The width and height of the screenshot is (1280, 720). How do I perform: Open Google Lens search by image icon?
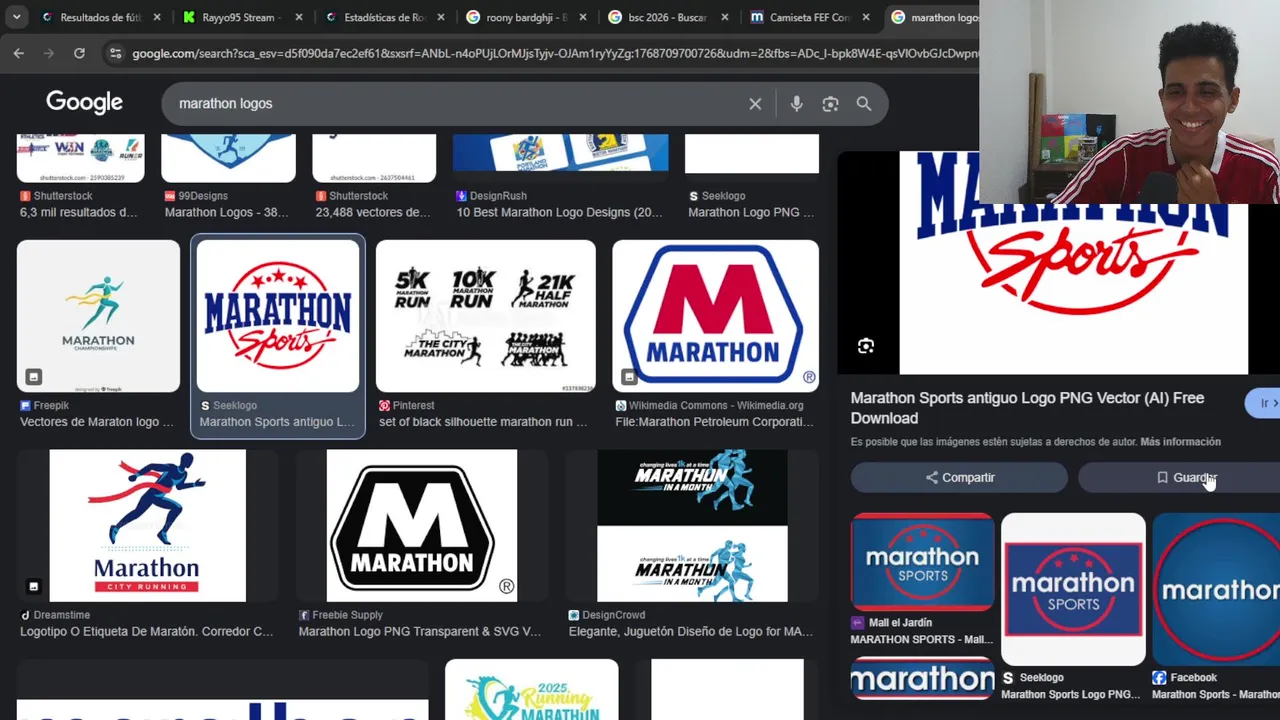click(830, 104)
